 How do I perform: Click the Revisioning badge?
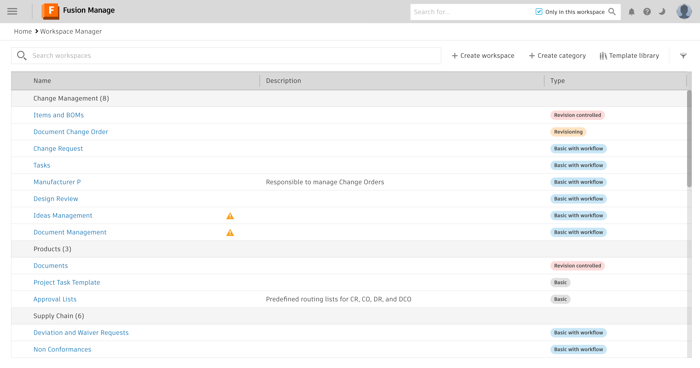tap(568, 132)
